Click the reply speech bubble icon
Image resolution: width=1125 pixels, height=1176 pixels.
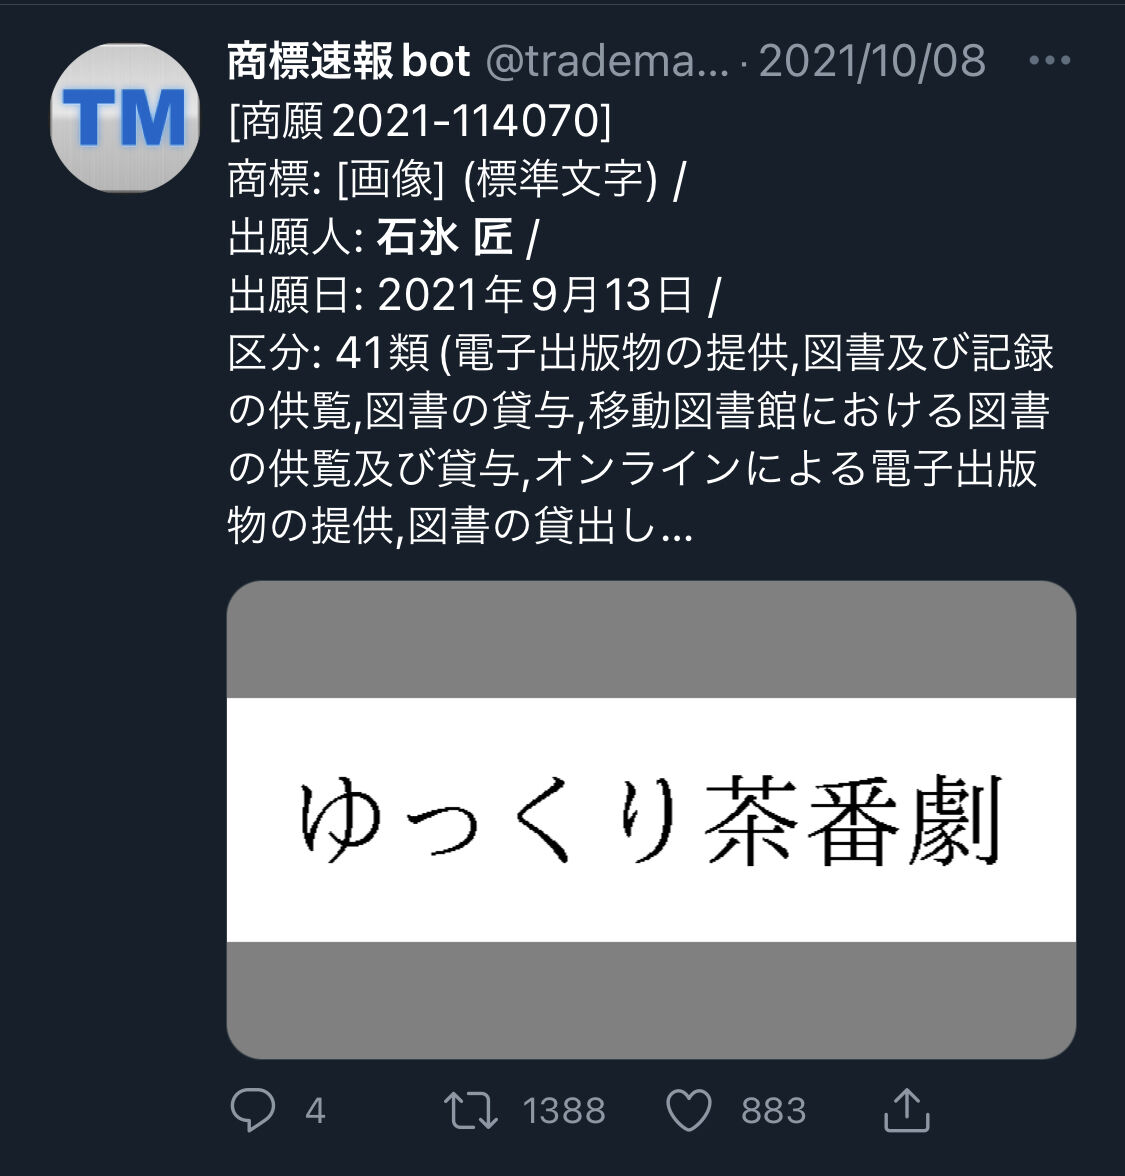(x=253, y=1110)
